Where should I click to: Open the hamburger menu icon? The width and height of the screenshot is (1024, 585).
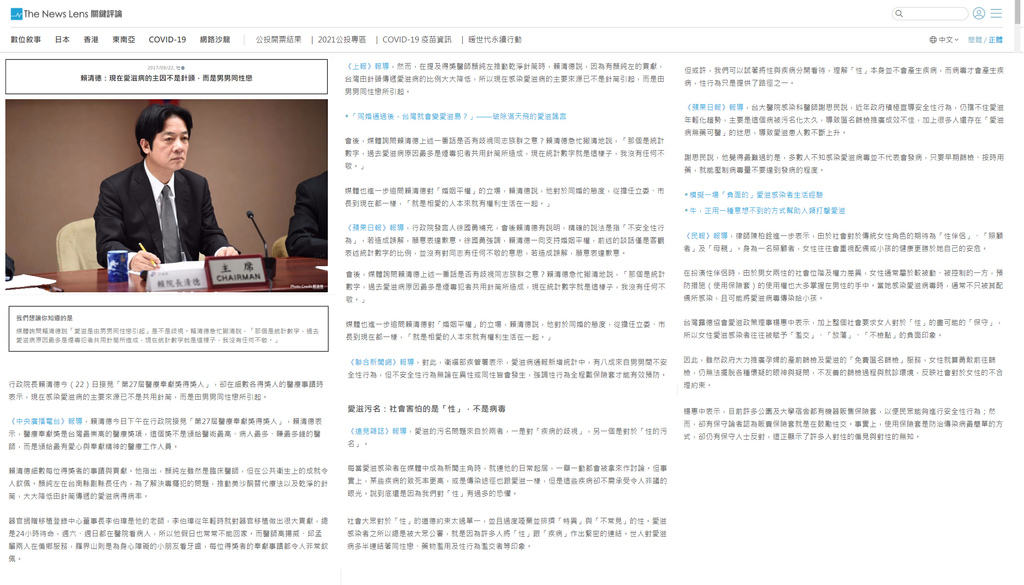[995, 14]
